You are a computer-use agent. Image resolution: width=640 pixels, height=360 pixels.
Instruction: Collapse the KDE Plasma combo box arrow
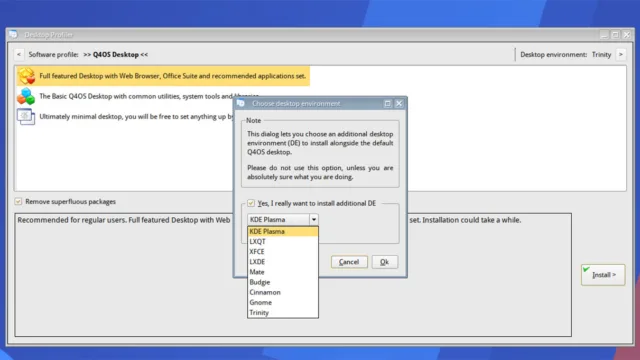(x=313, y=220)
